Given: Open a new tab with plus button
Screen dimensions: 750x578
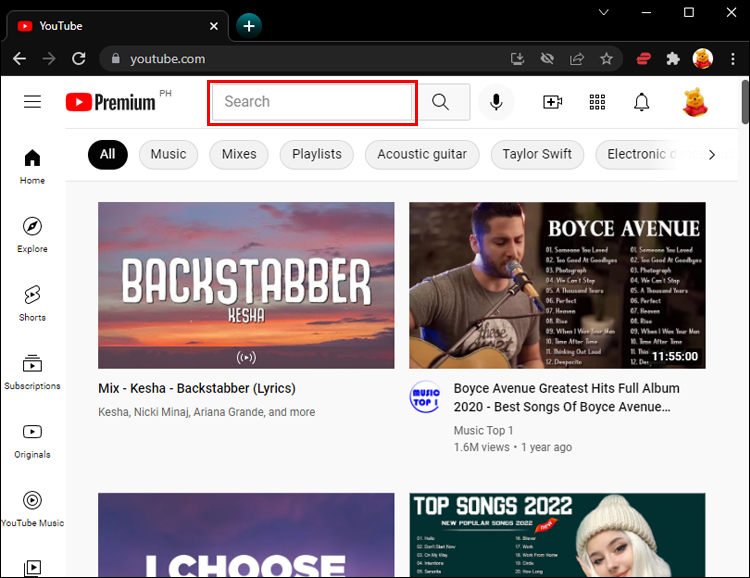Looking at the screenshot, I should (249, 26).
